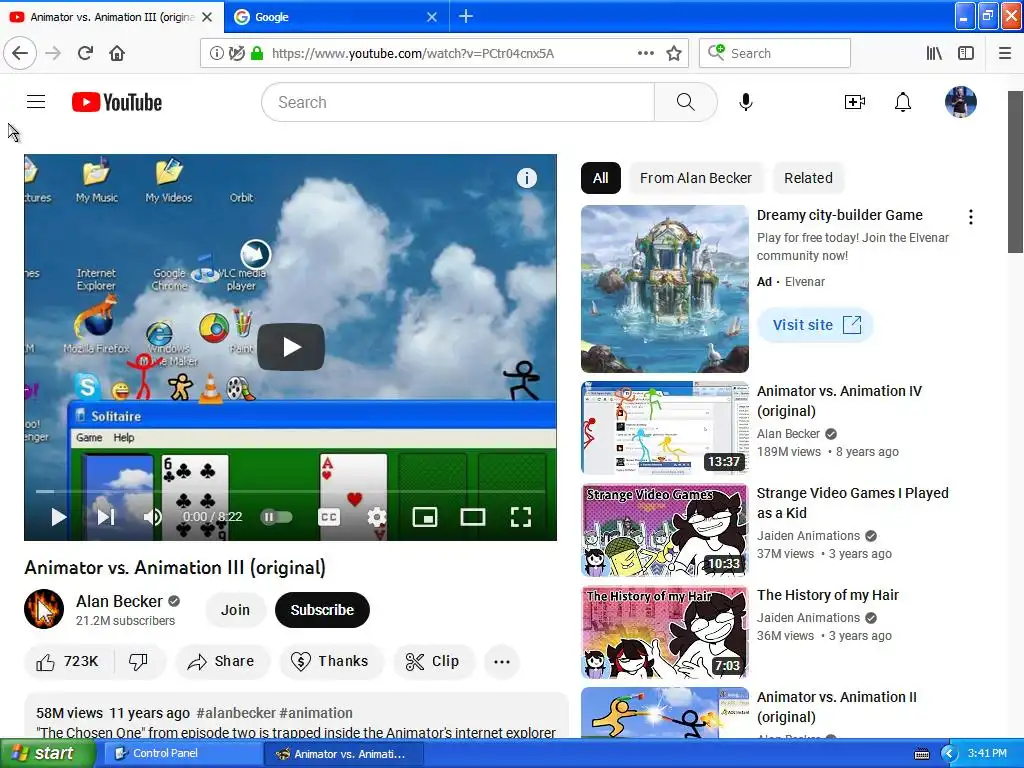
Task: Go to browser home page
Action: (x=117, y=53)
